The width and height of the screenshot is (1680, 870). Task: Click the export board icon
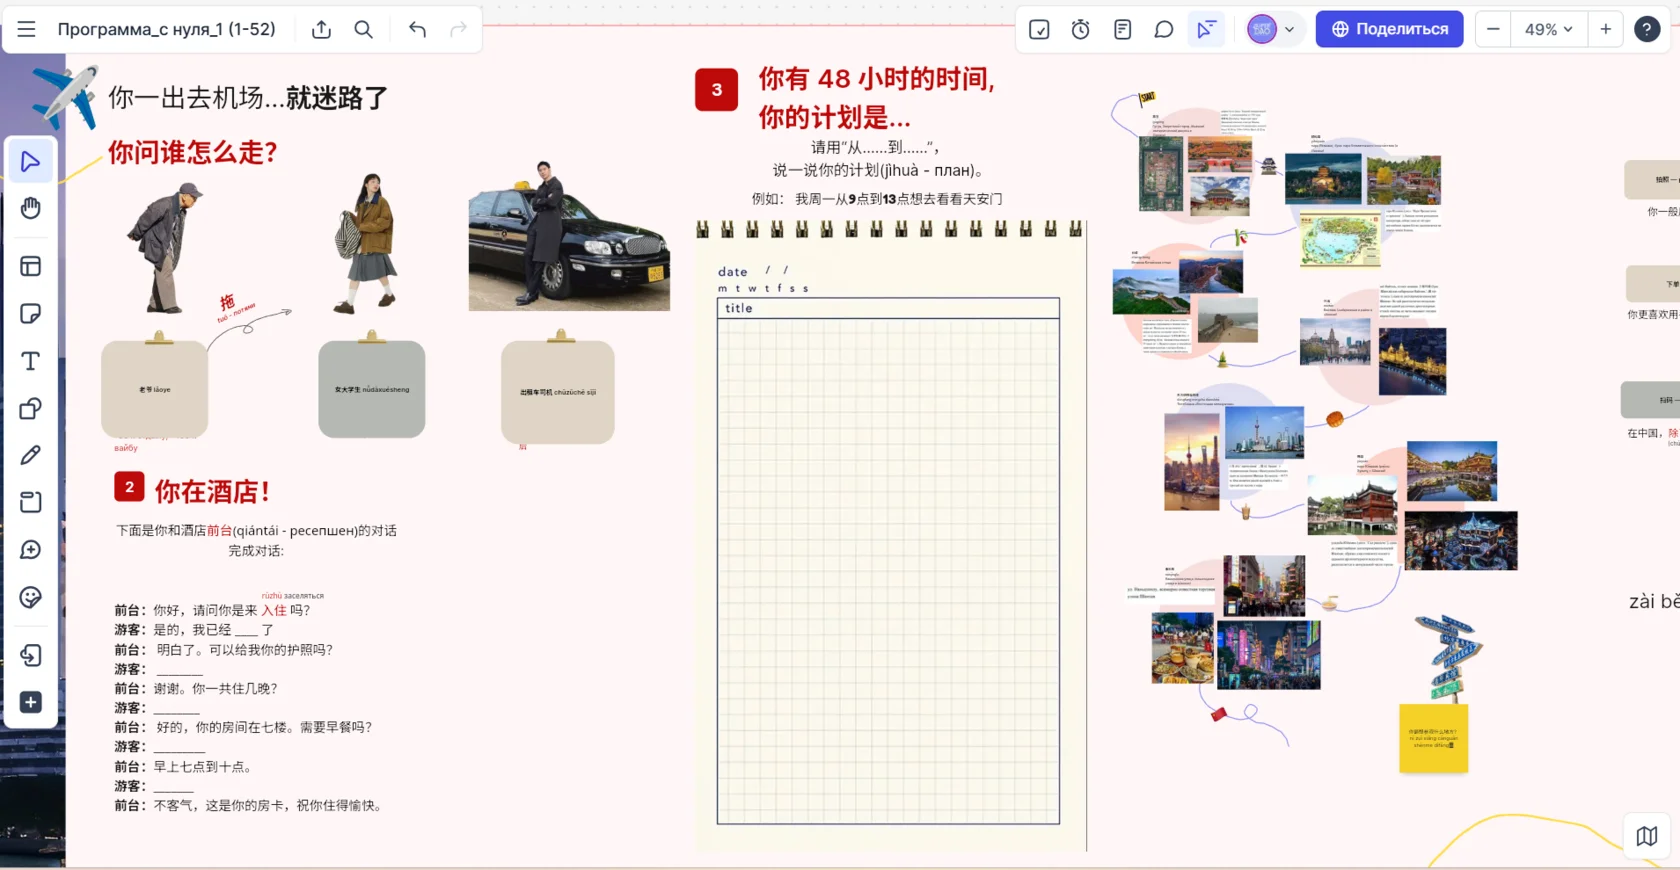tap(321, 29)
